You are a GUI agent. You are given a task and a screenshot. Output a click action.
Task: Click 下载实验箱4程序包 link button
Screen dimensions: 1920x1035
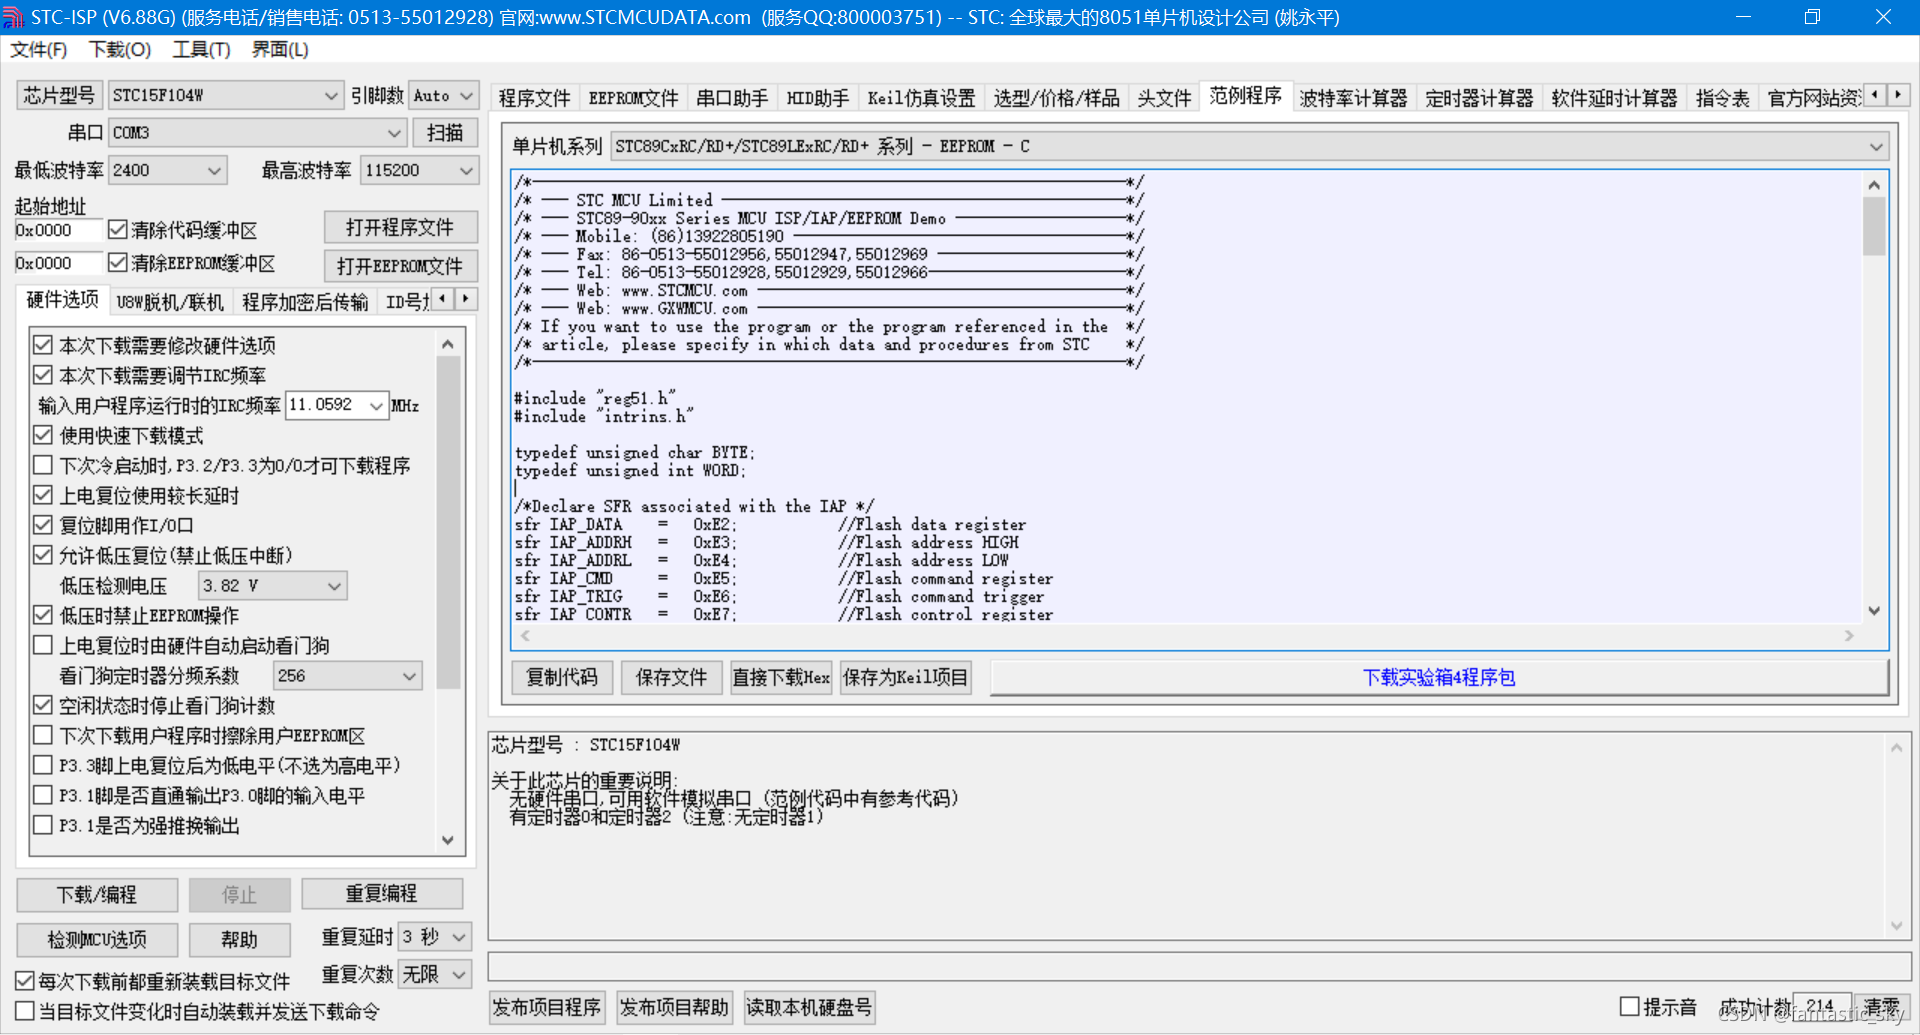(x=1439, y=677)
